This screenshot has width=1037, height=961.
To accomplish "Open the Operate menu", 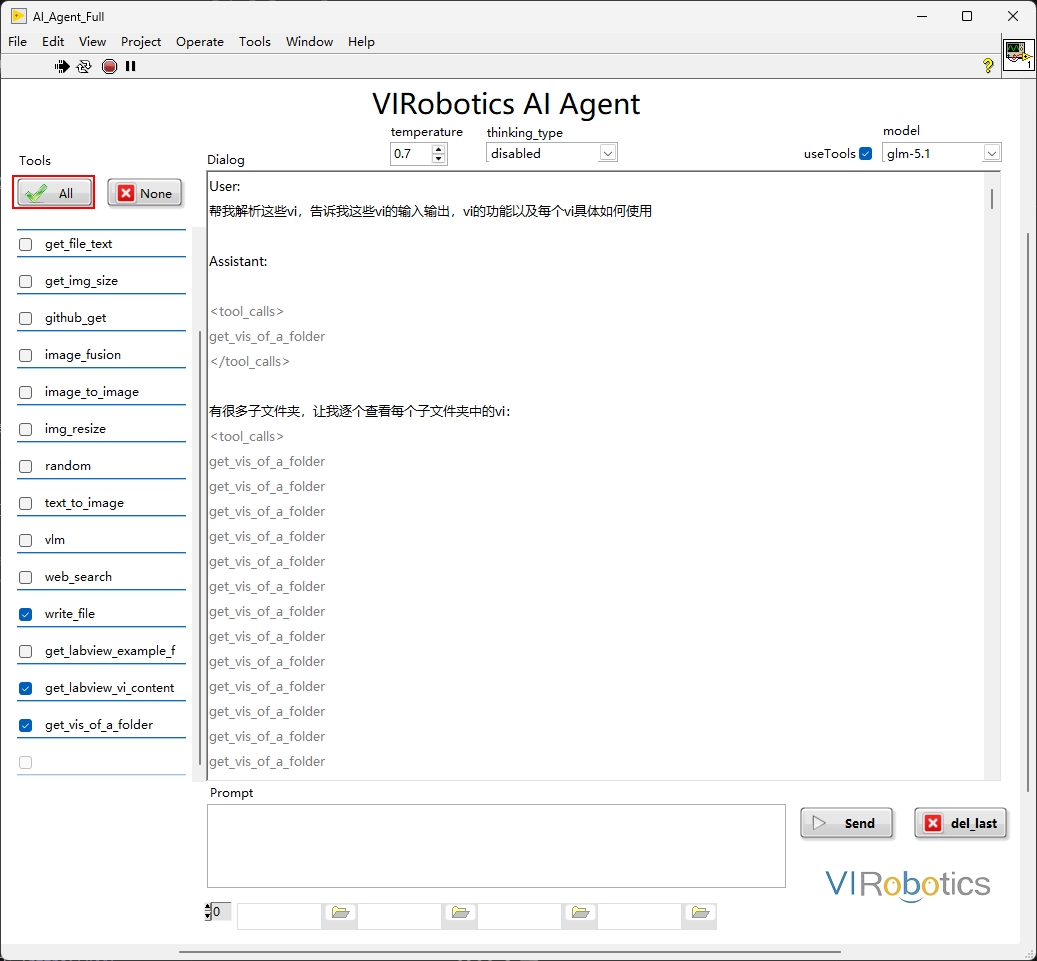I will point(200,42).
